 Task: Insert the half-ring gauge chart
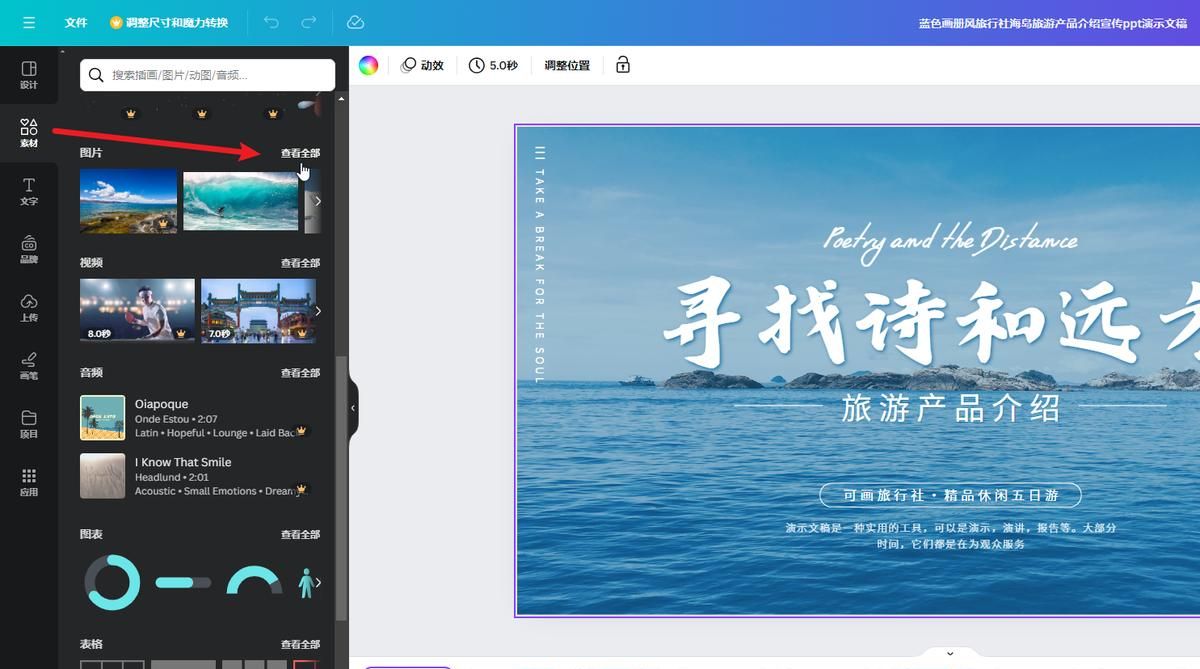point(254,580)
